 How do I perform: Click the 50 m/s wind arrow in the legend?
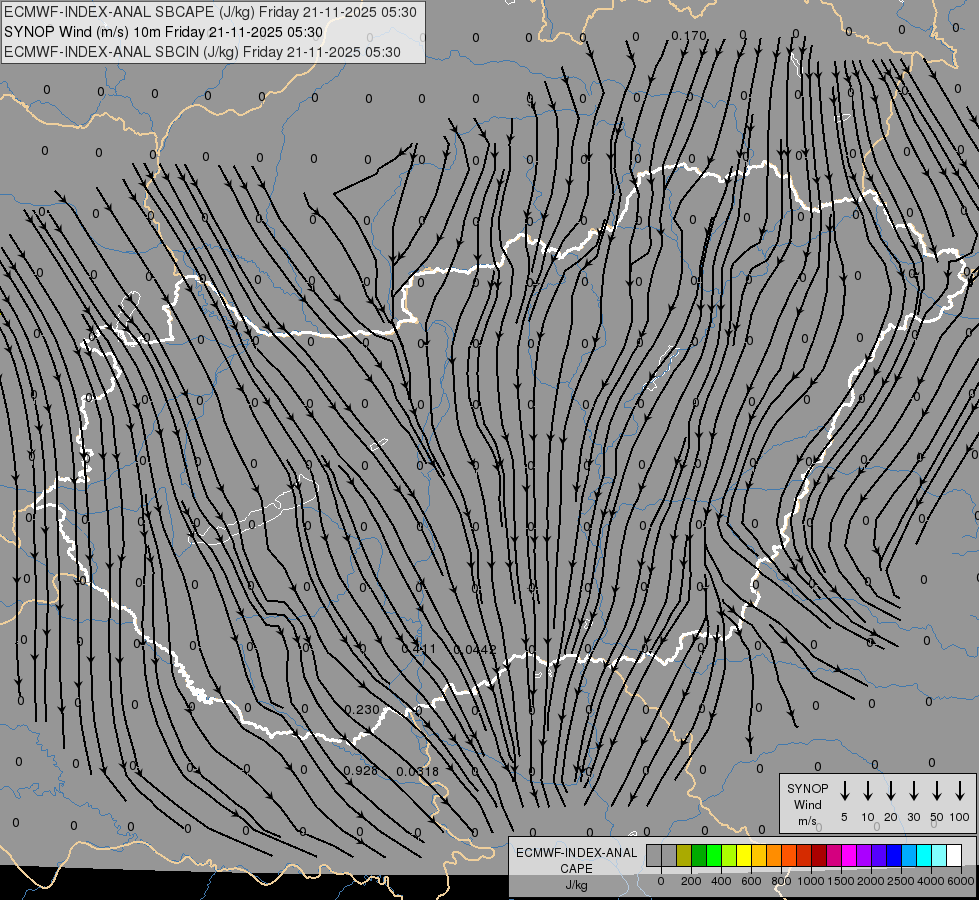937,791
